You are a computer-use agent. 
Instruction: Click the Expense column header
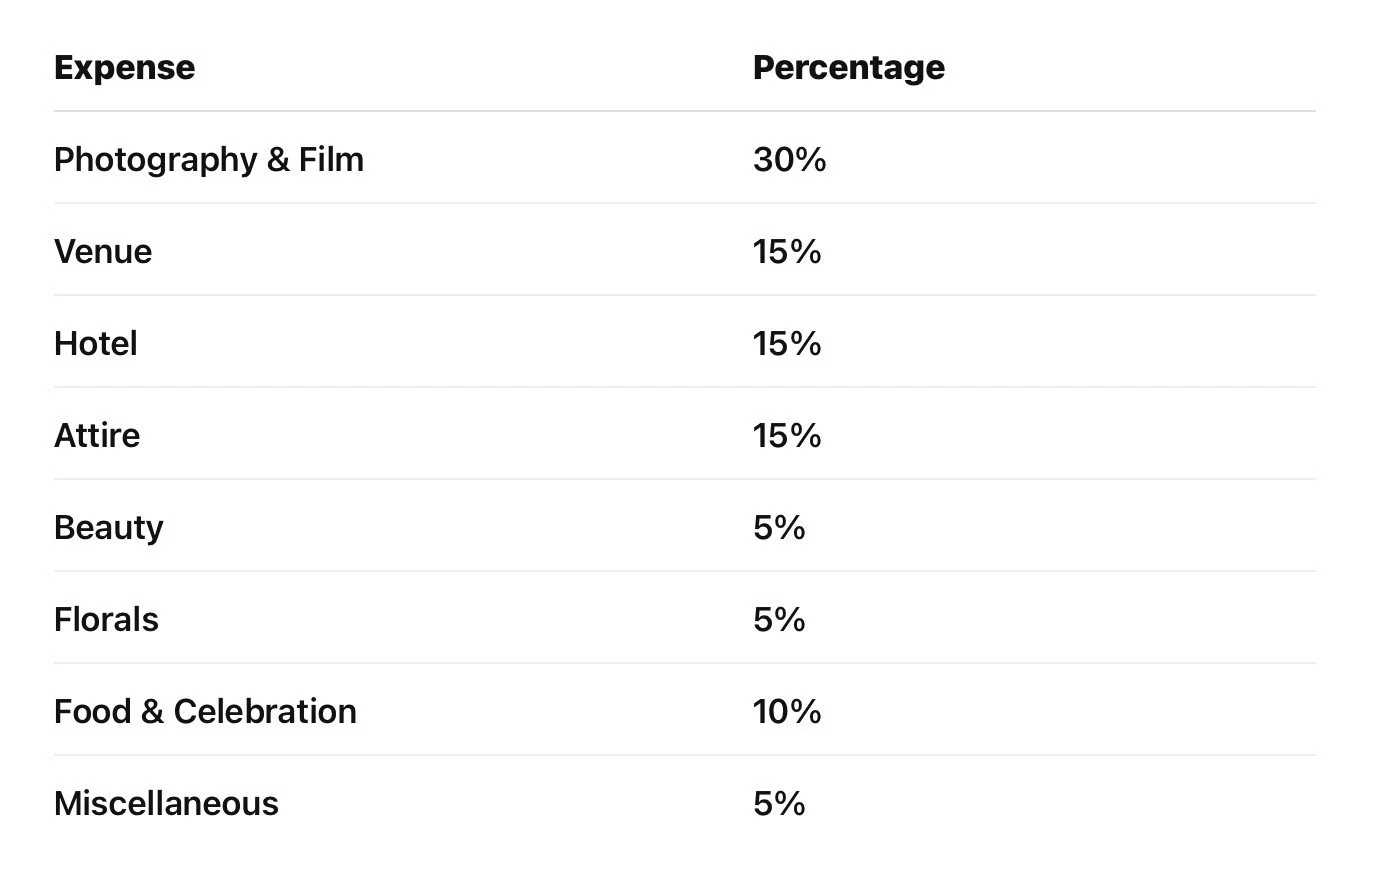(x=124, y=68)
